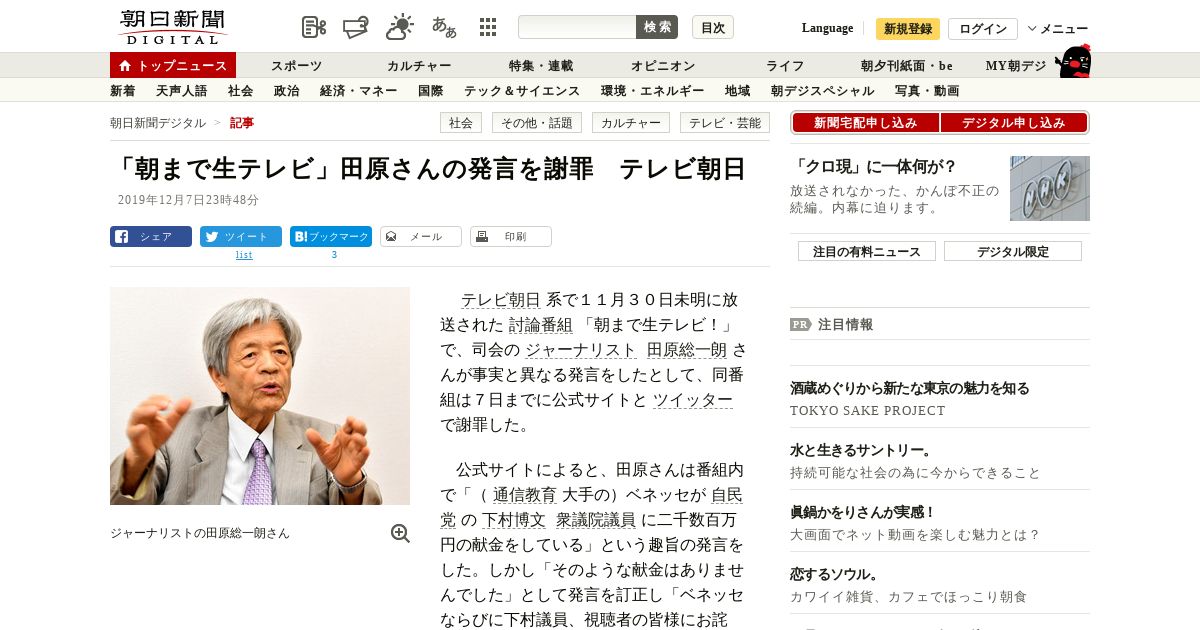Add Hatena bookmark
This screenshot has height=630, width=1200.
(331, 237)
